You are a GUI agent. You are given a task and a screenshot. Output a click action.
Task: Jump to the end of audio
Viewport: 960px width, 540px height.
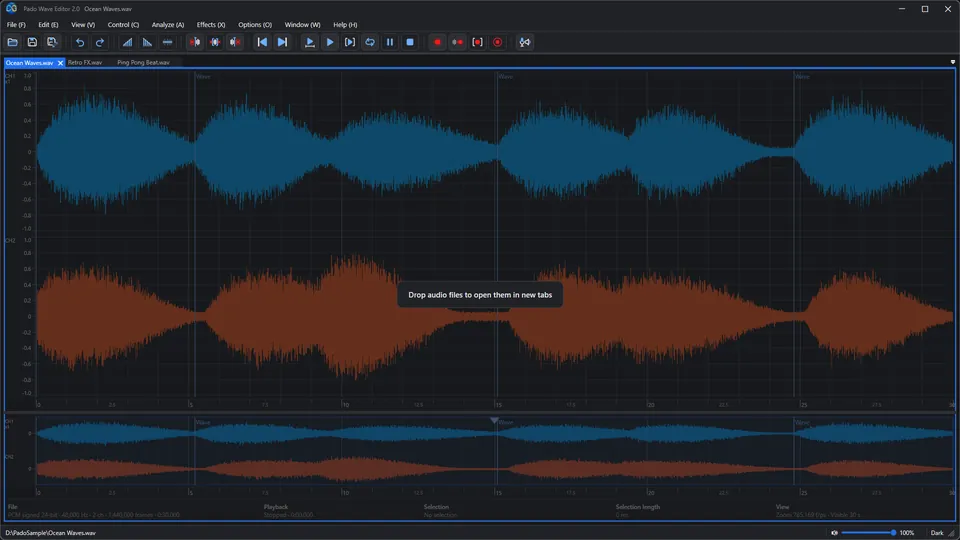click(282, 42)
